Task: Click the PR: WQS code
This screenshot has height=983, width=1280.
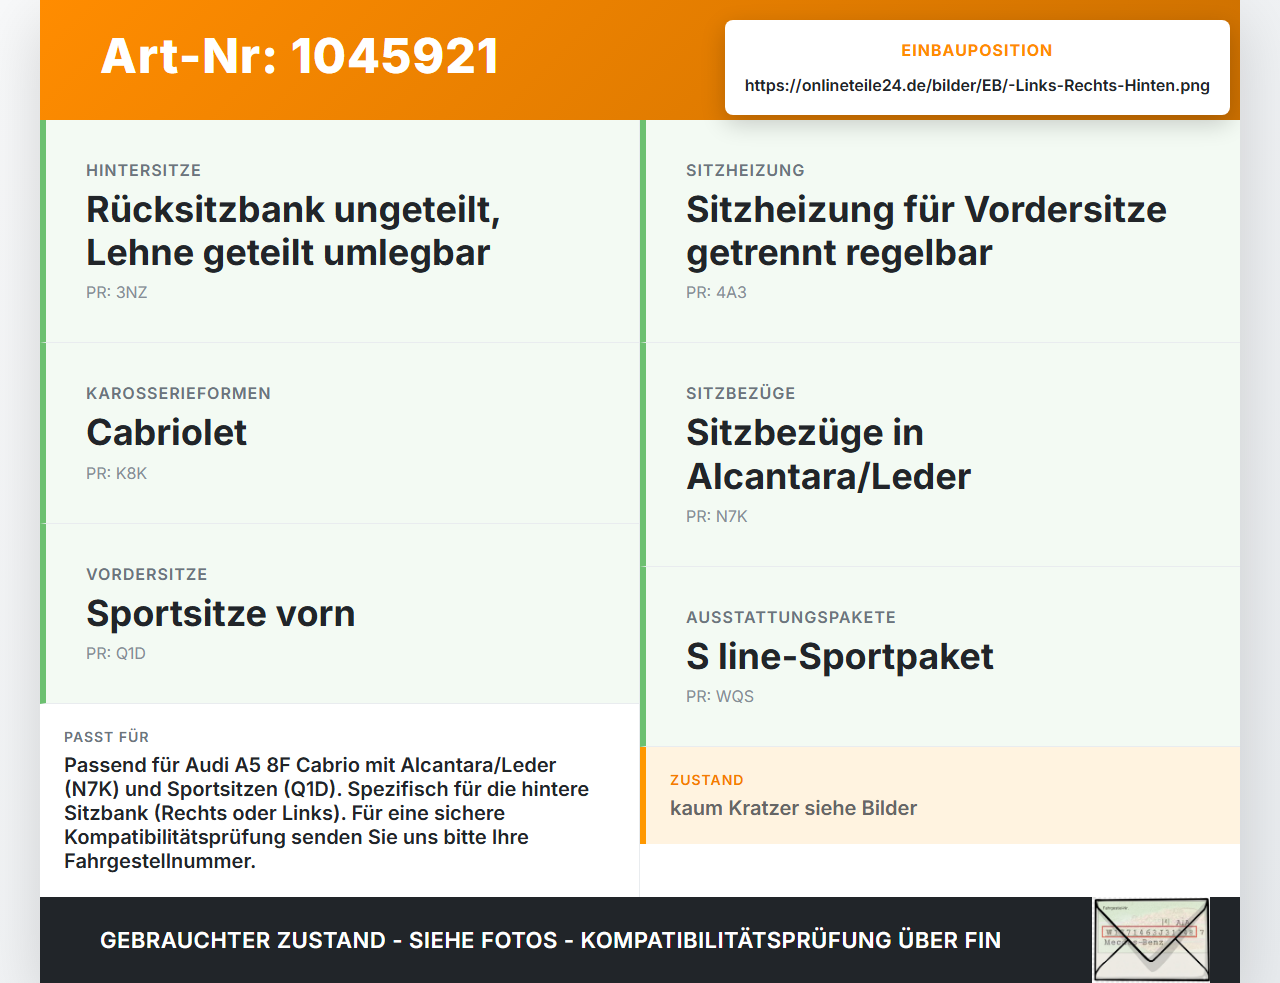Action: pos(720,696)
